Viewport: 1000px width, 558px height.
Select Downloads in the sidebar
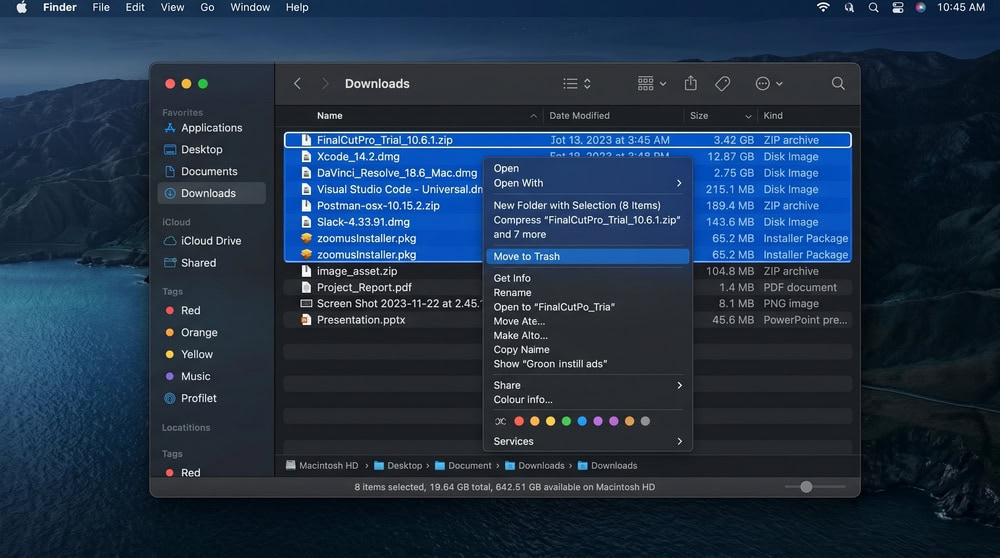pos(211,193)
